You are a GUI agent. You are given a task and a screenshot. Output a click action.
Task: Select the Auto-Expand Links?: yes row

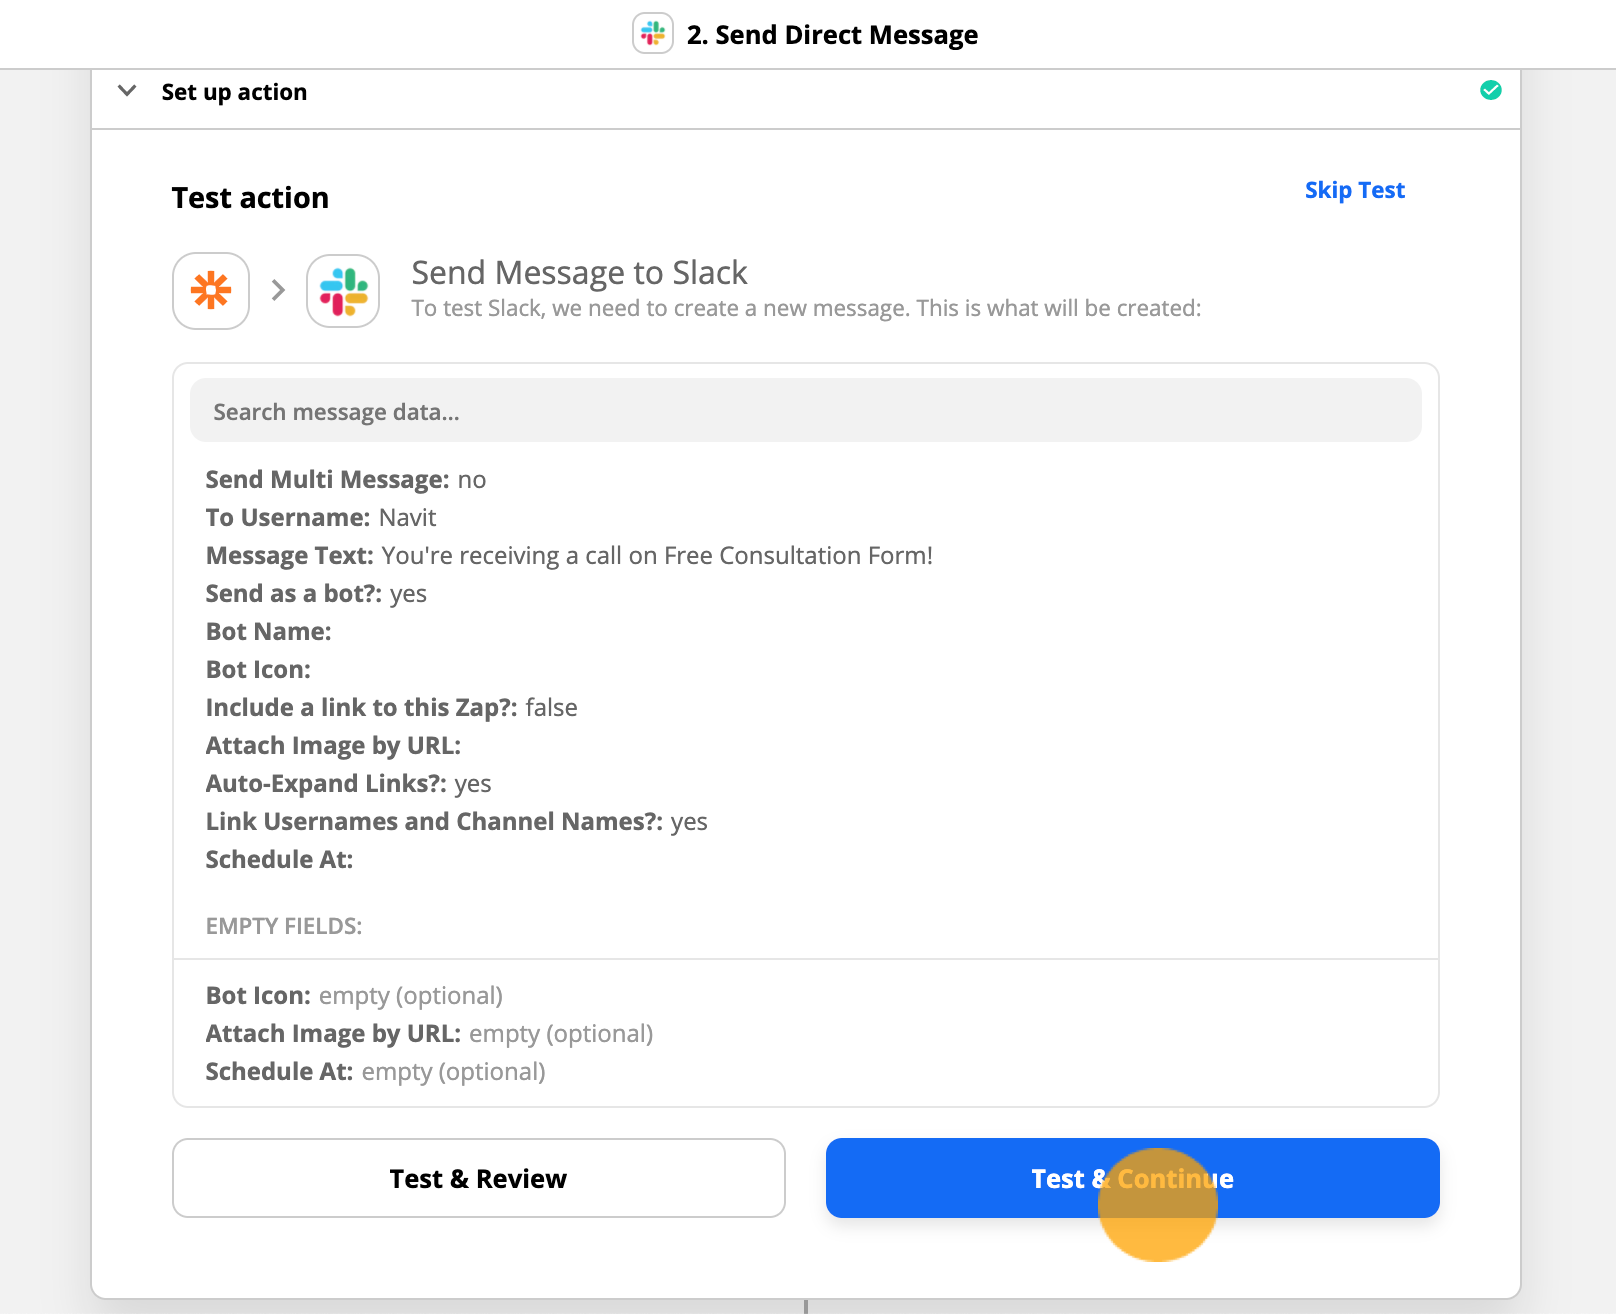(x=348, y=784)
